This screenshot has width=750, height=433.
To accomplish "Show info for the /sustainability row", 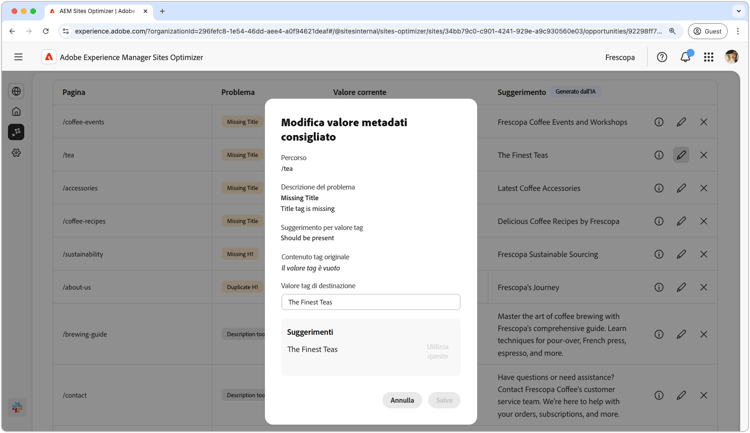I will click(659, 254).
